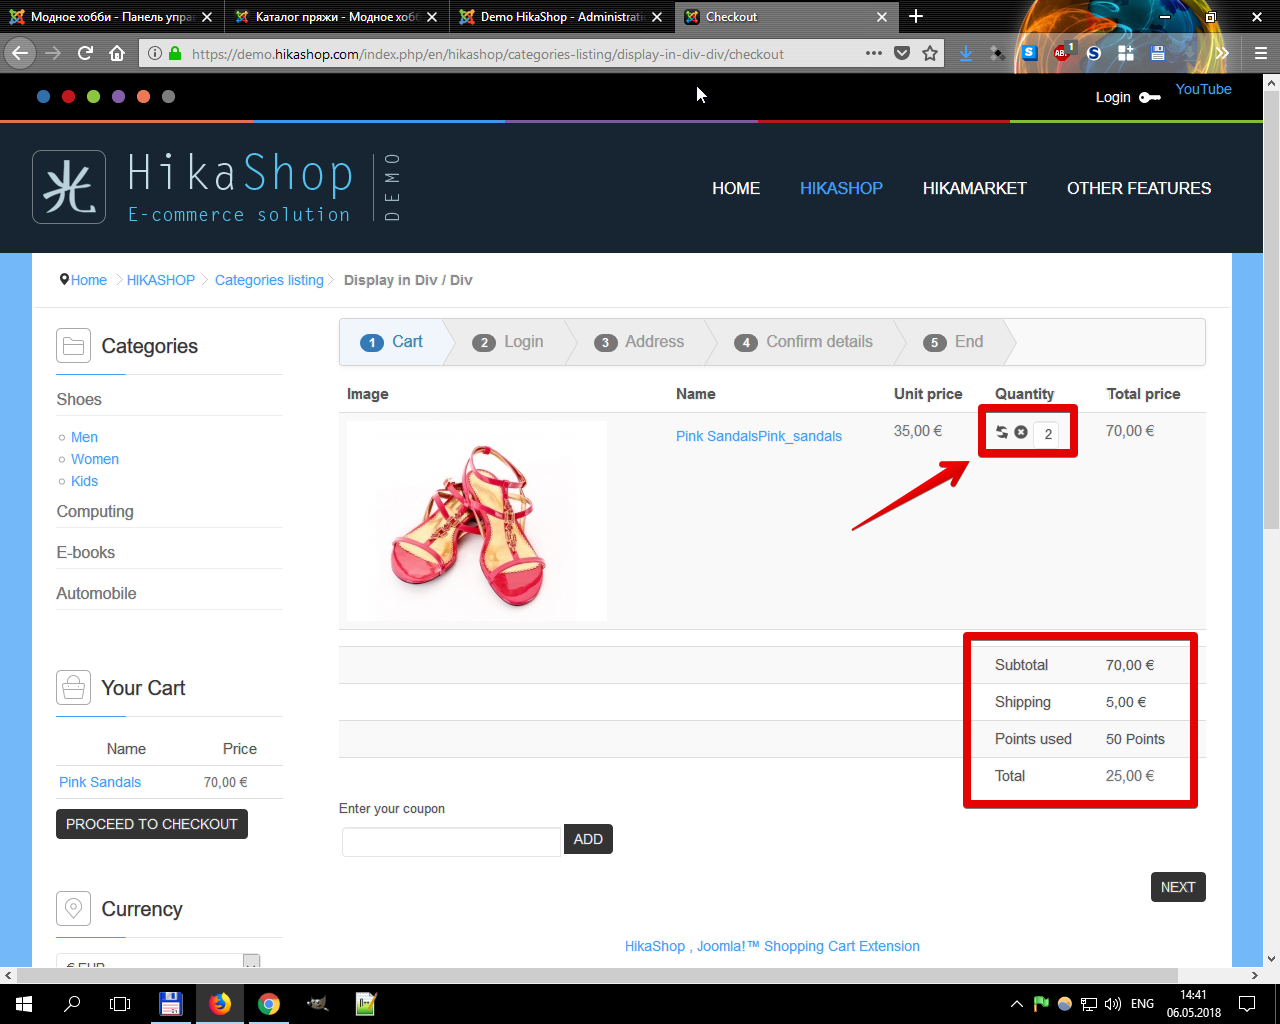Image resolution: width=1280 pixels, height=1024 pixels.
Task: Open the Men shoes category
Action: click(84, 437)
